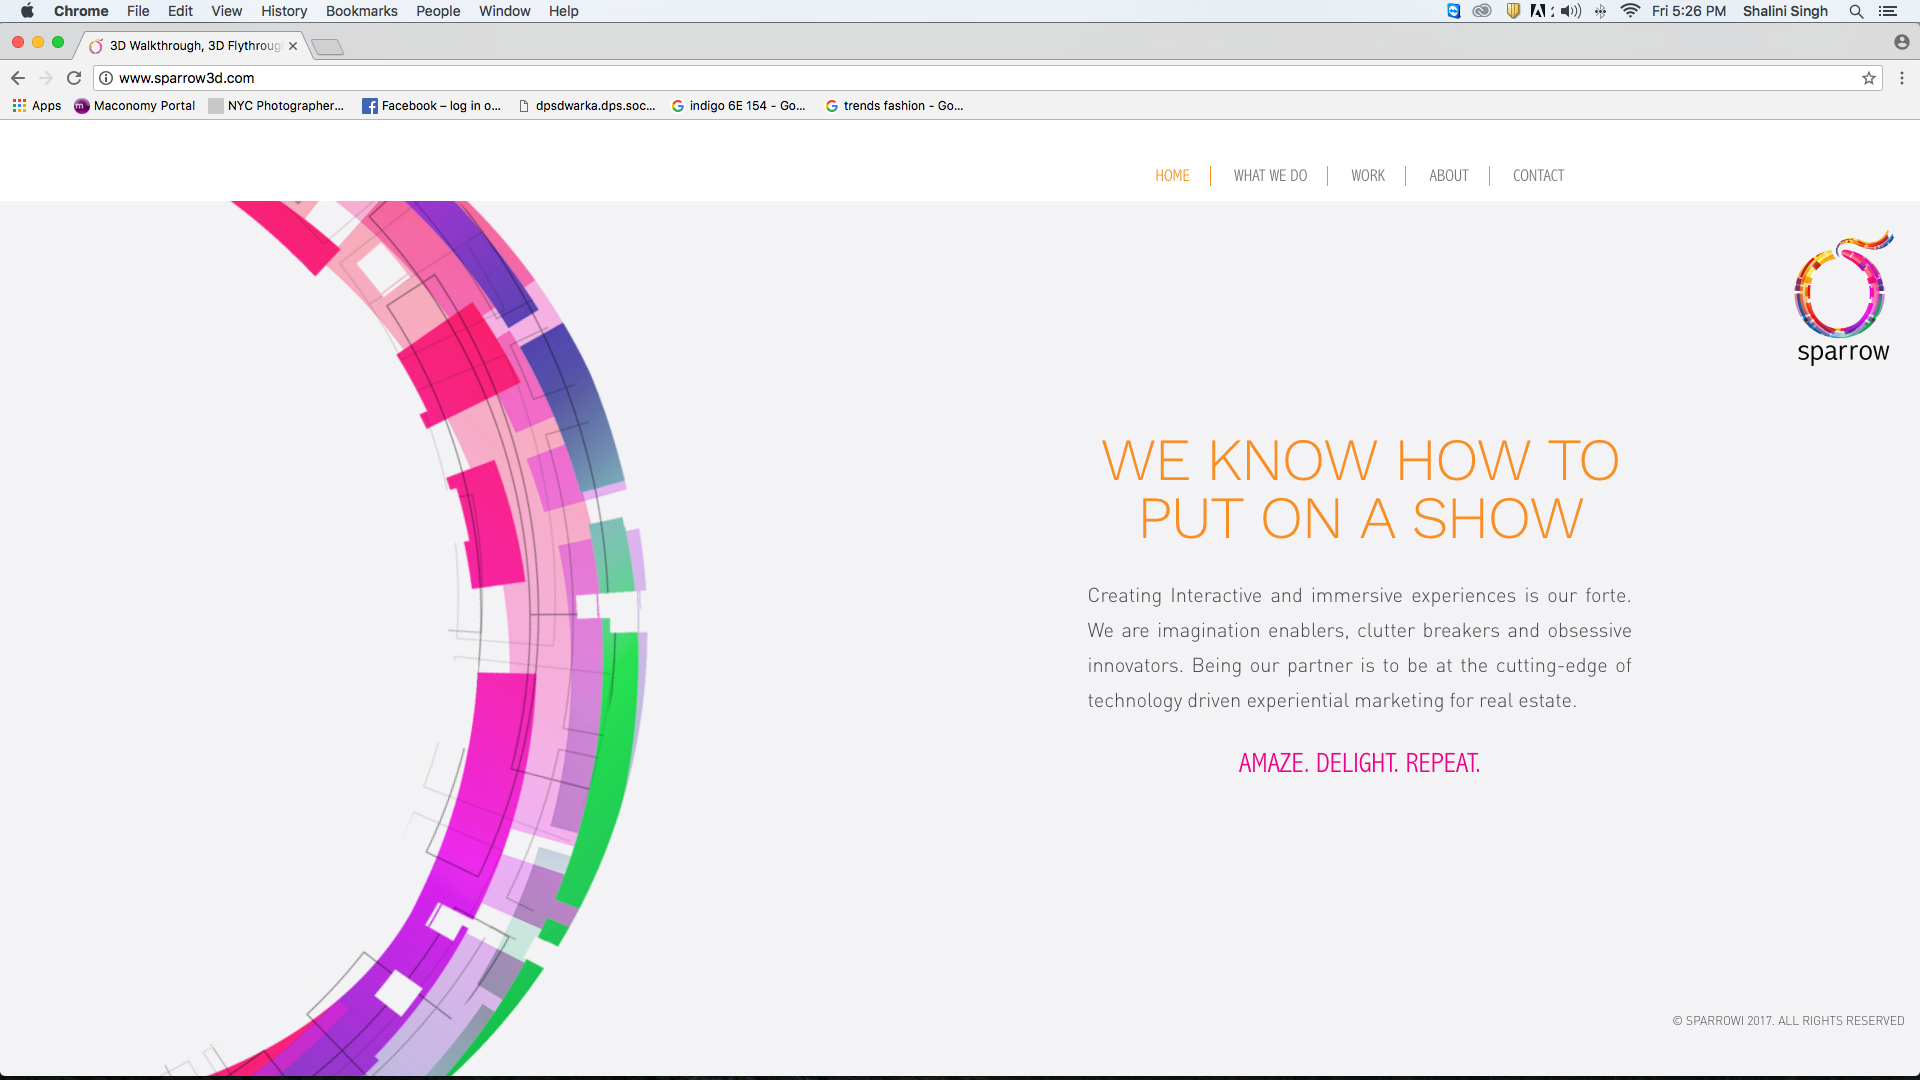Click the Wi-Fi status icon
The width and height of the screenshot is (1920, 1080).
click(x=1630, y=11)
